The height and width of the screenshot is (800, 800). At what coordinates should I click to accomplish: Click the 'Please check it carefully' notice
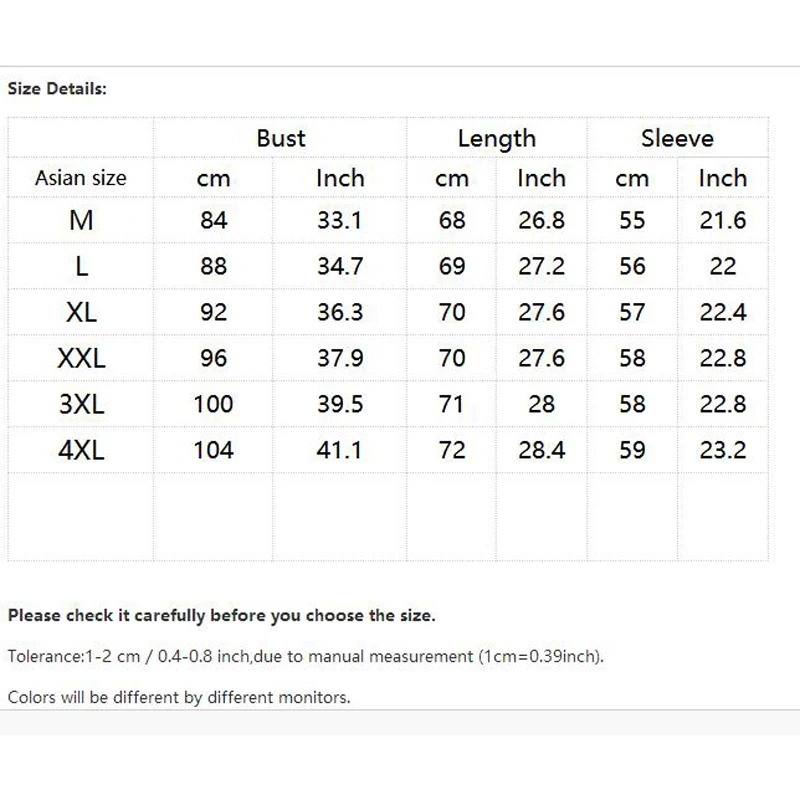(x=221, y=615)
